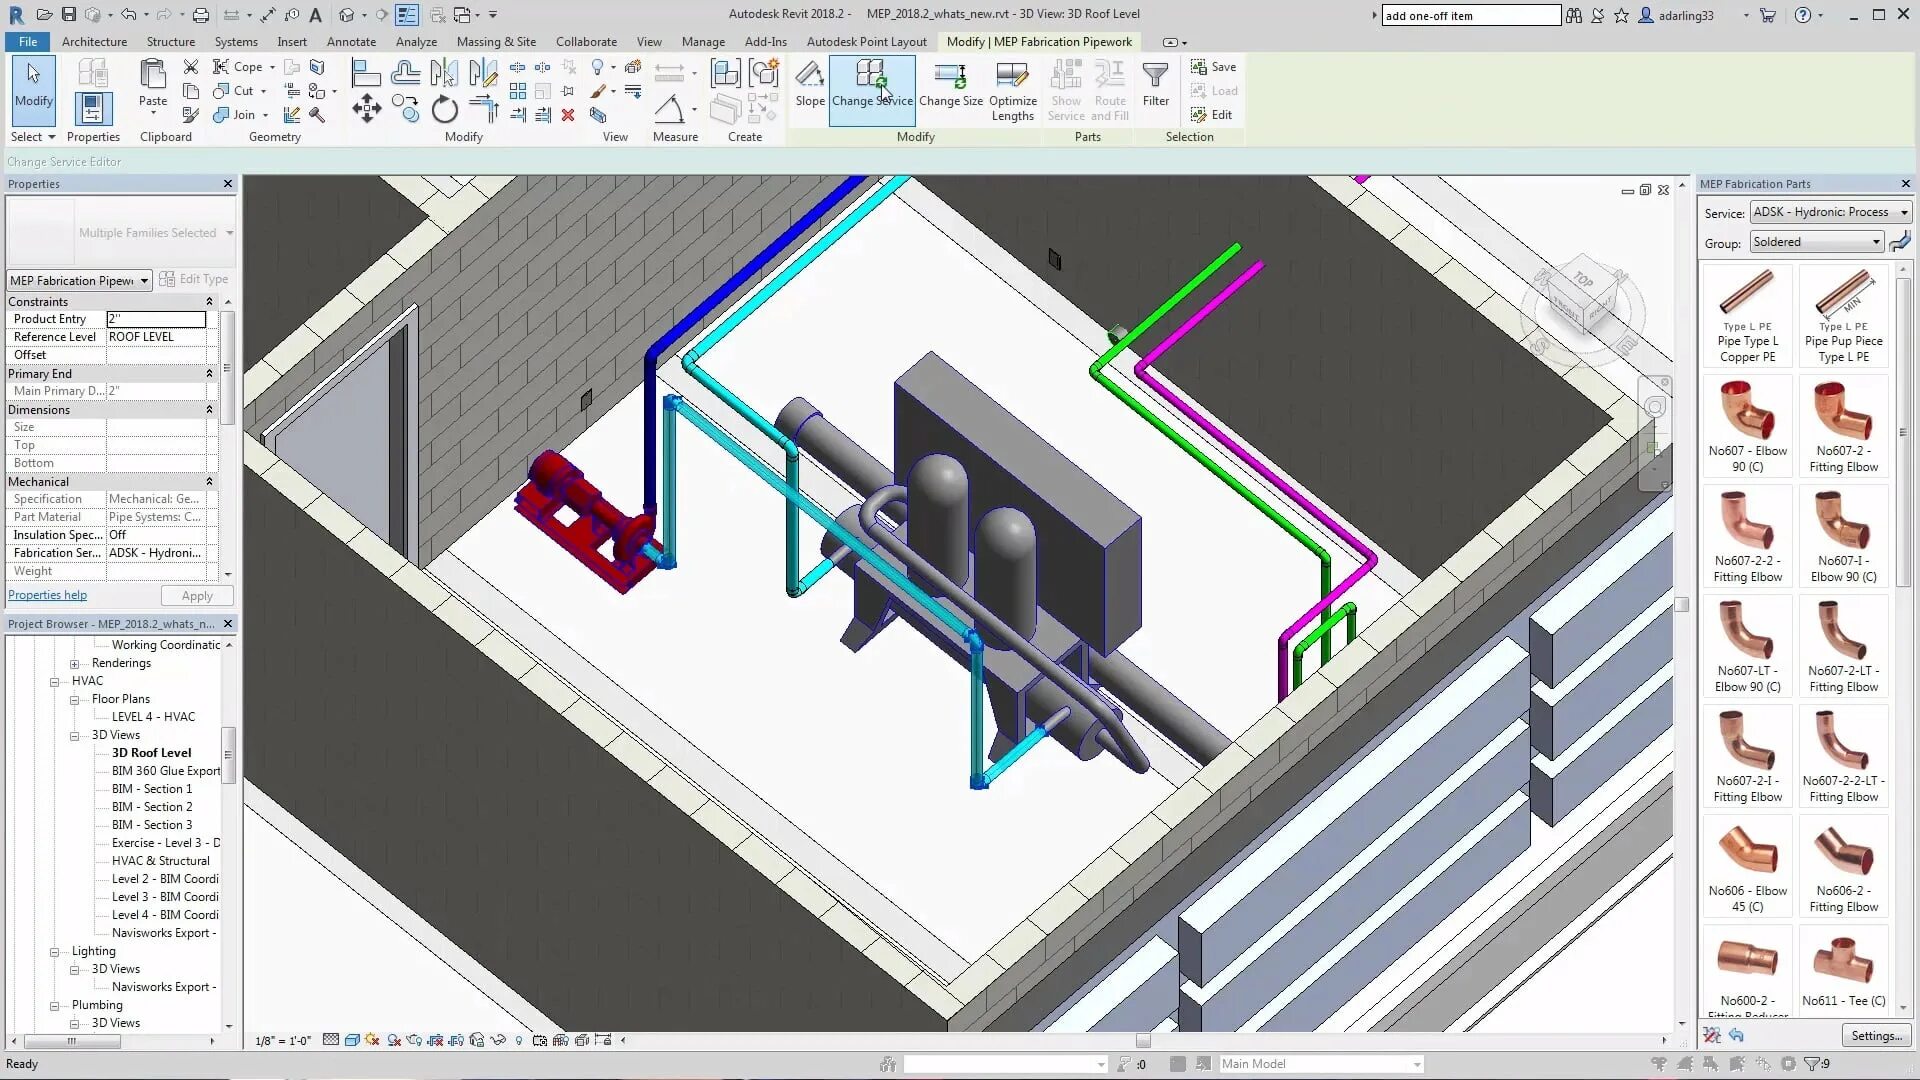
Task: Select the Rotate tool in Modify panel
Action: pyautogui.click(x=444, y=111)
